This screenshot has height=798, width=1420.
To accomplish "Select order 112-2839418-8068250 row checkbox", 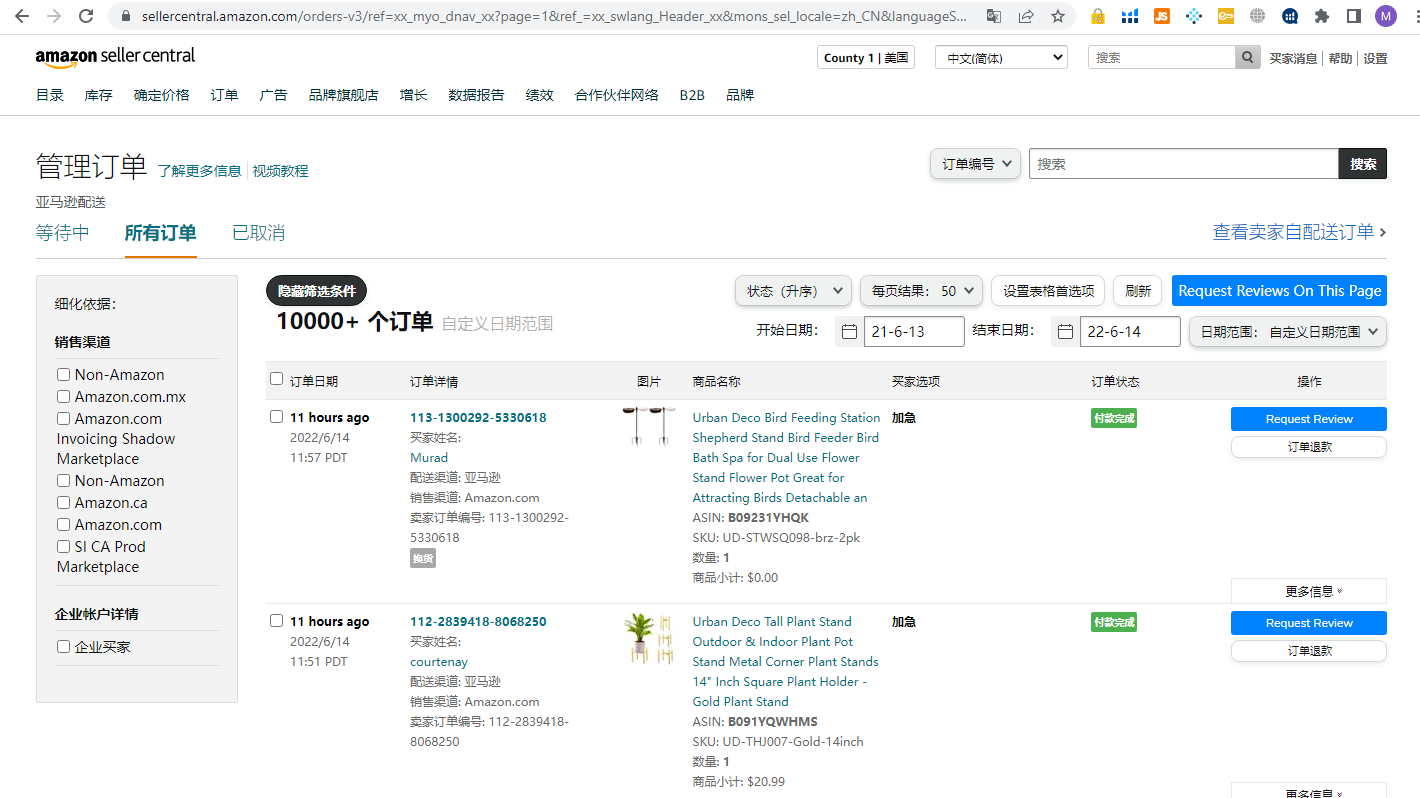I will [x=277, y=621].
